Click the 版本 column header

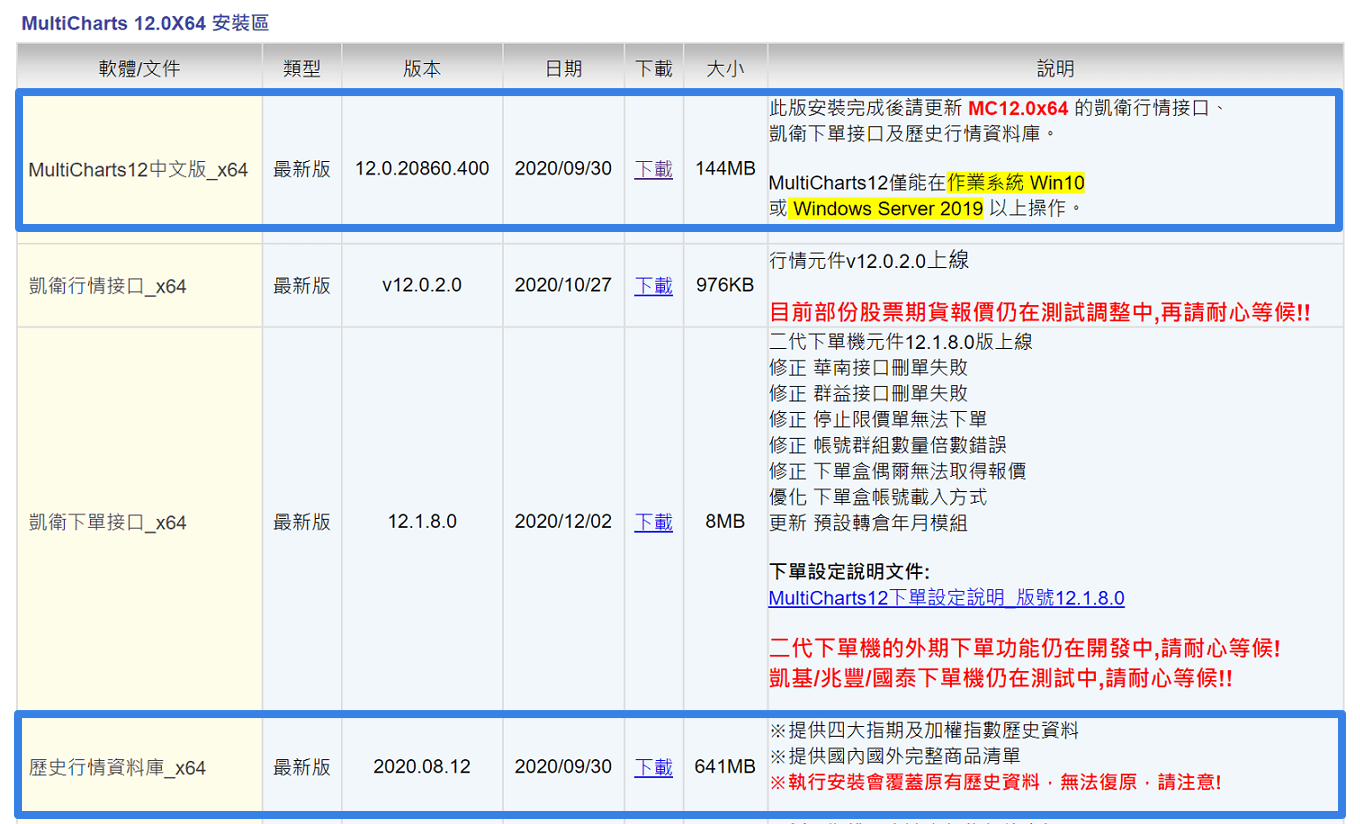pyautogui.click(x=422, y=68)
